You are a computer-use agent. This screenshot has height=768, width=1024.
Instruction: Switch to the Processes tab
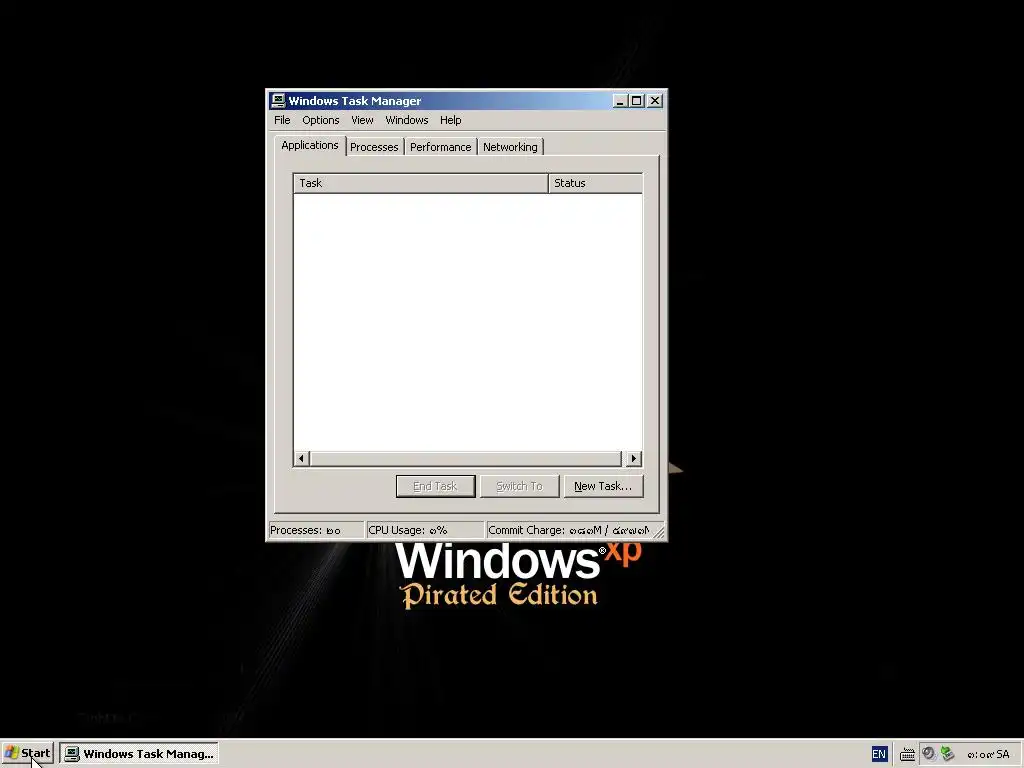pyautogui.click(x=374, y=147)
